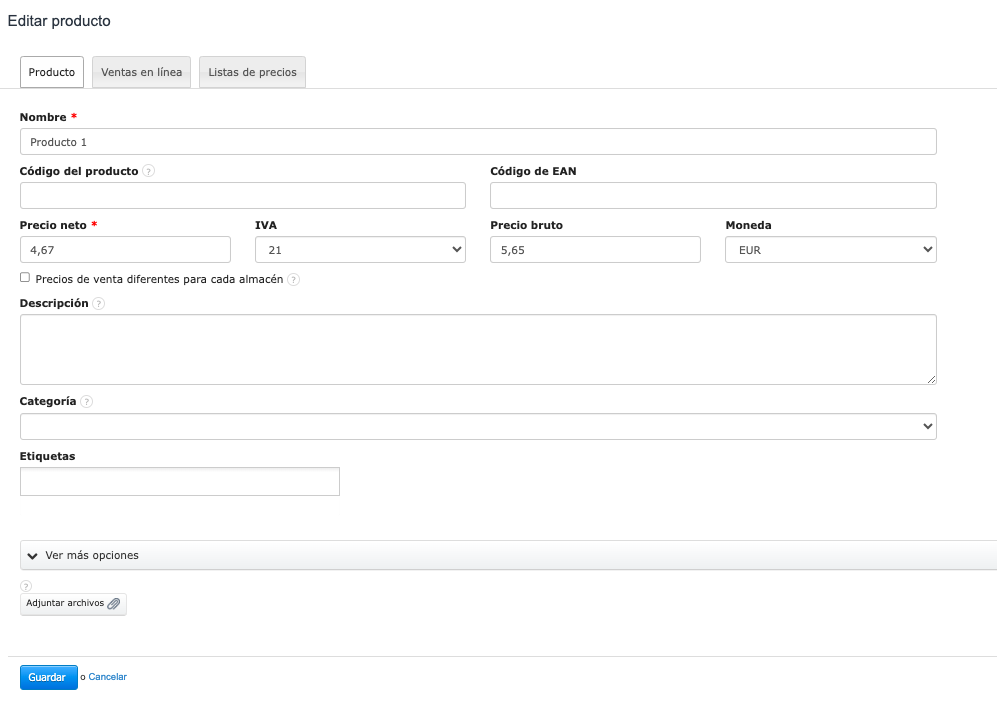997x706 pixels.
Task: Click Adjuntar archivos paperclip button
Action: (x=73, y=604)
